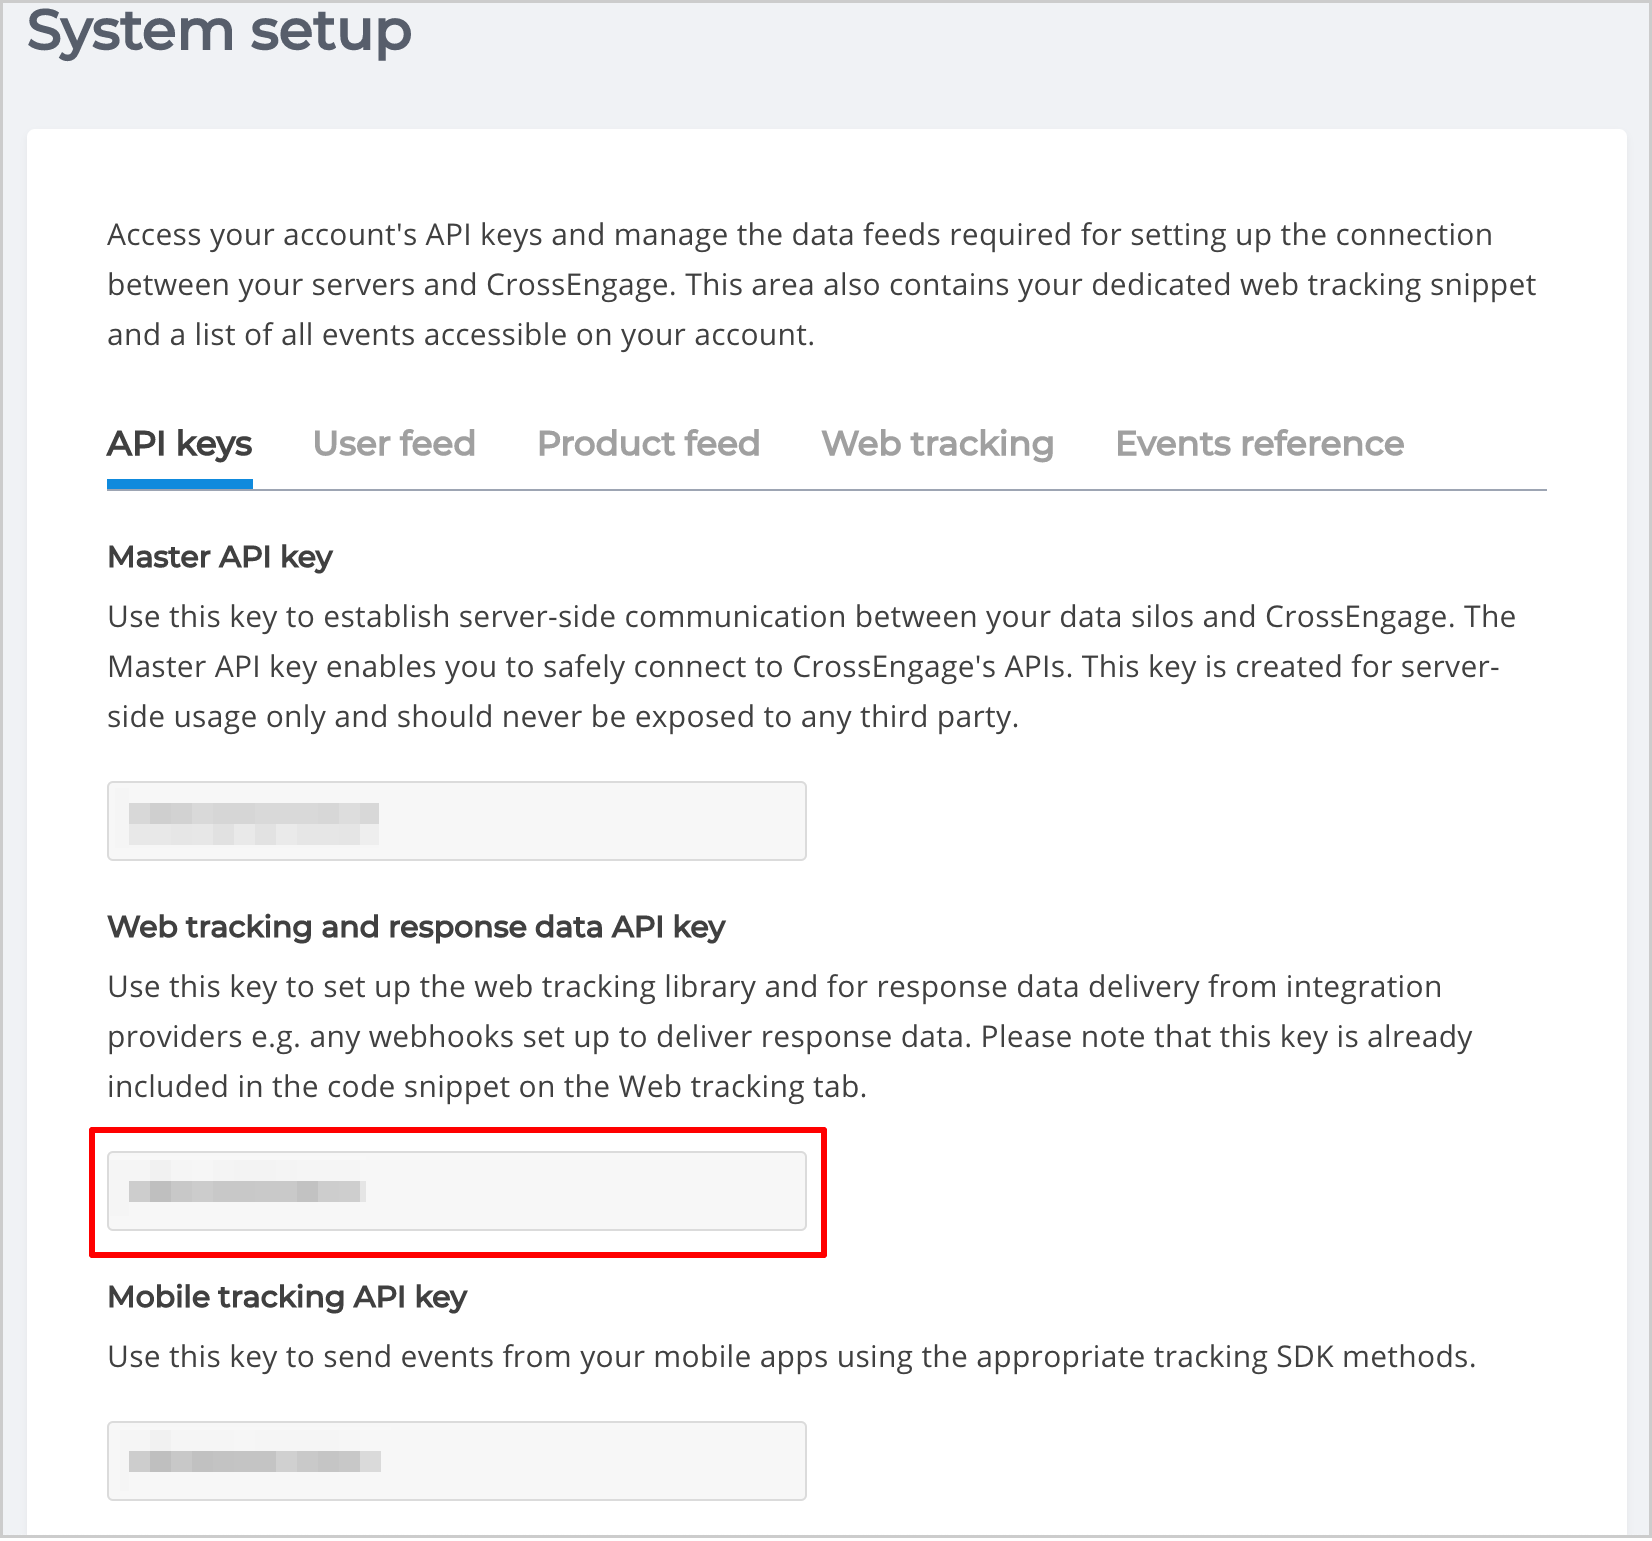Select the blurred Master API key value

(253, 823)
